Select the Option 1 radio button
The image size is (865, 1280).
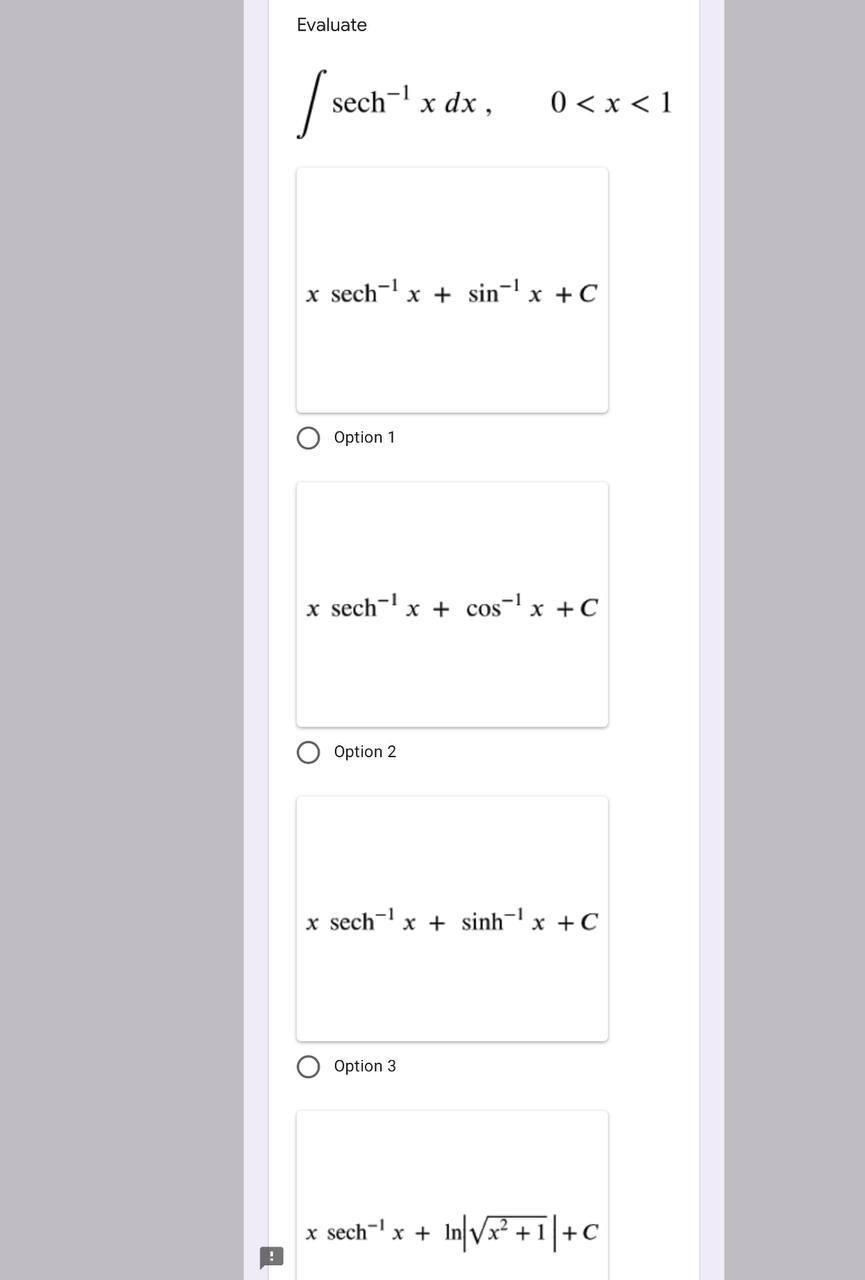[308, 437]
